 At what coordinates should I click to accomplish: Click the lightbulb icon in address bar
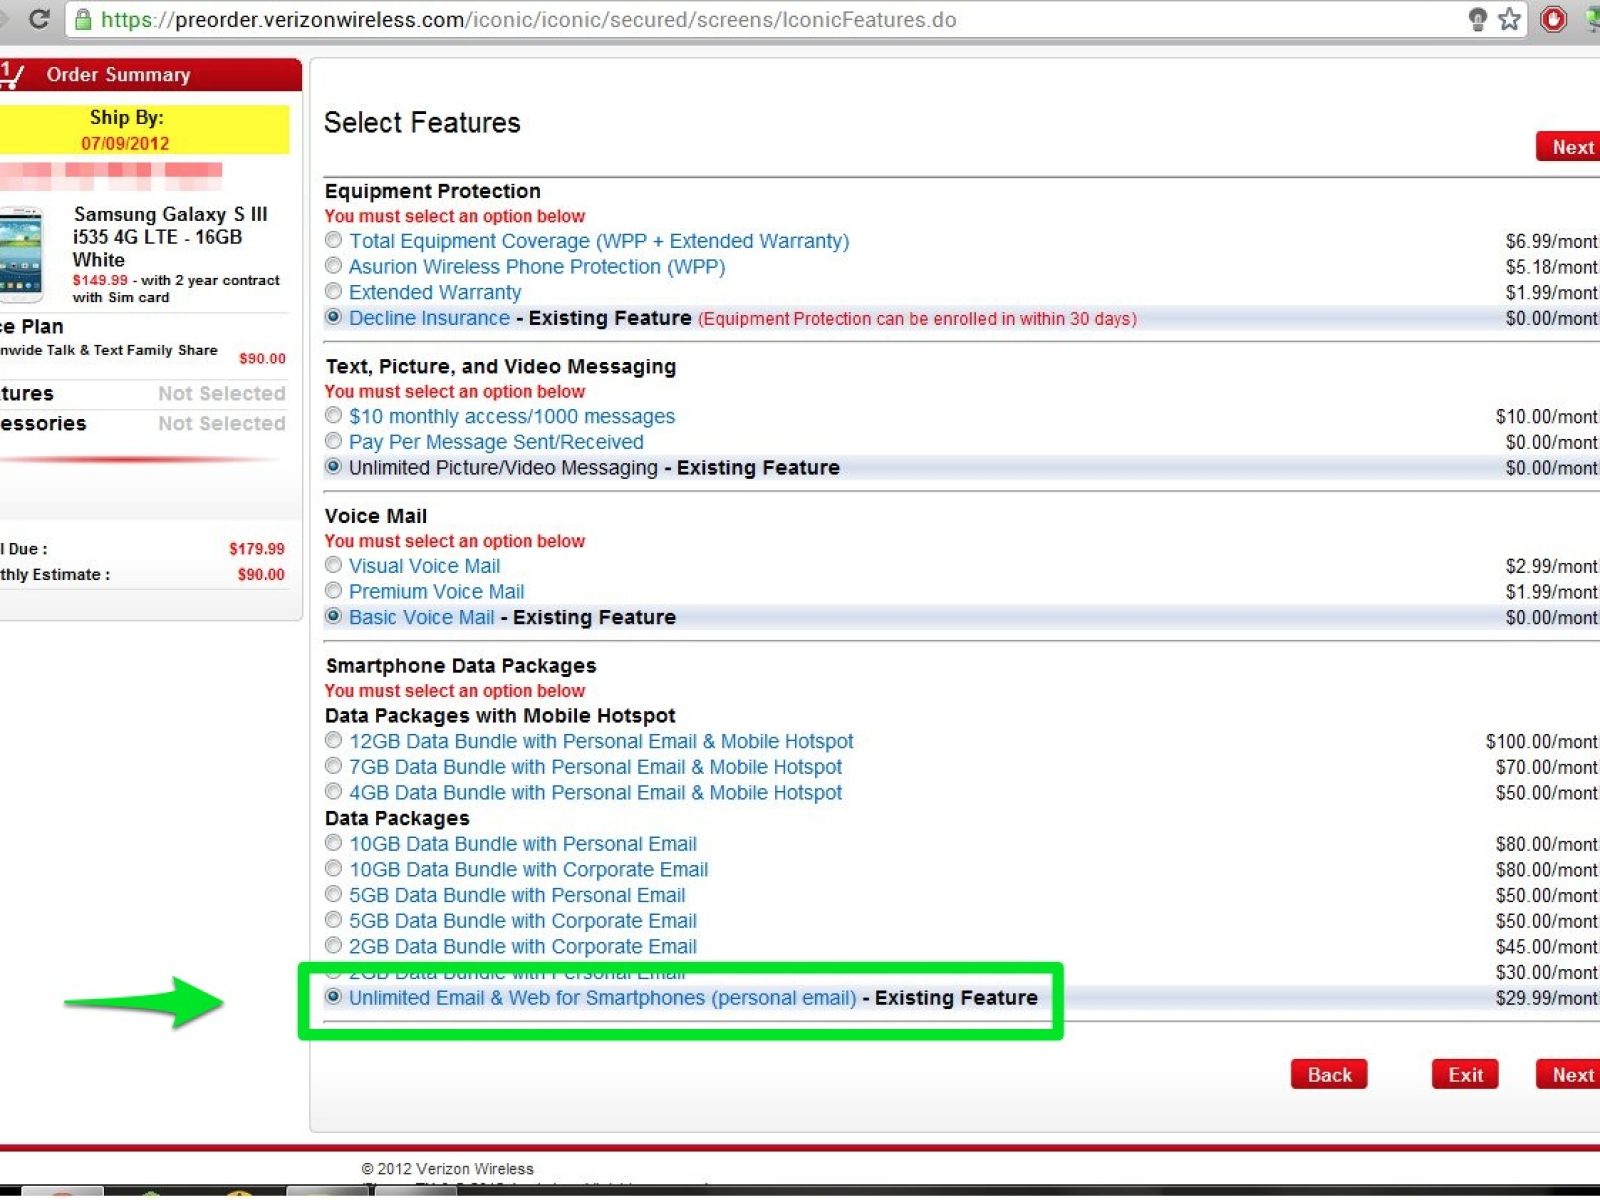(1477, 19)
